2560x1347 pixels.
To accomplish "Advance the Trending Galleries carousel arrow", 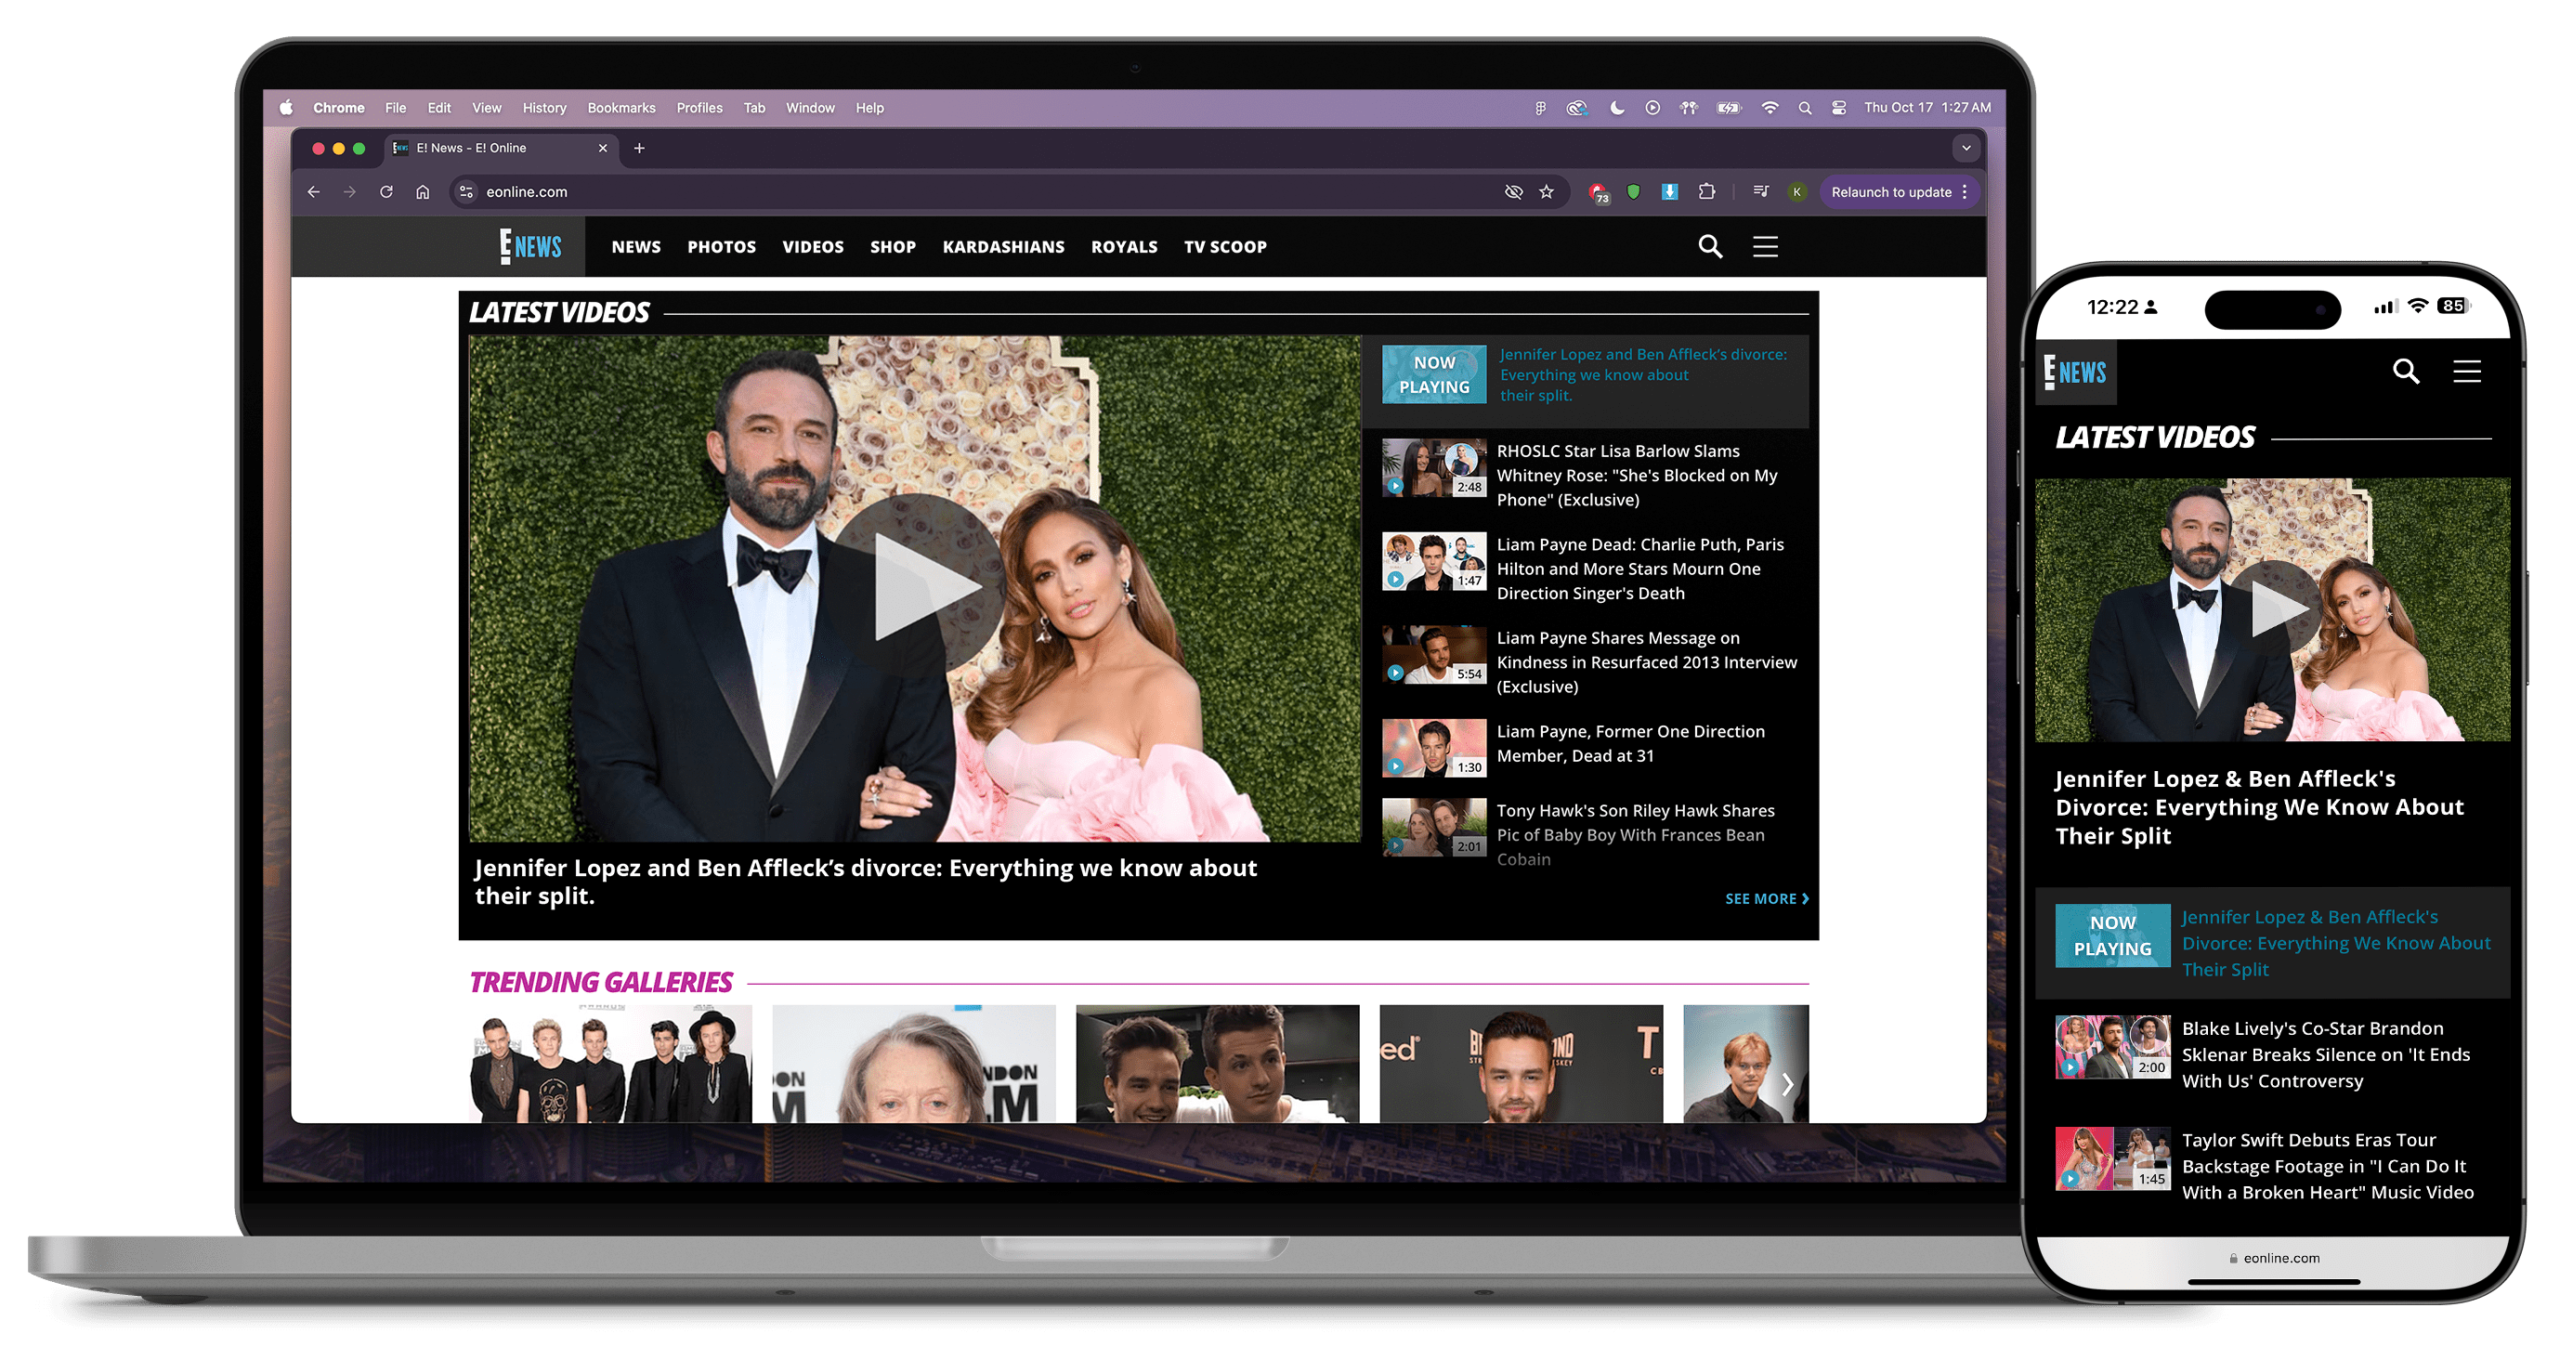I will (x=1786, y=1083).
